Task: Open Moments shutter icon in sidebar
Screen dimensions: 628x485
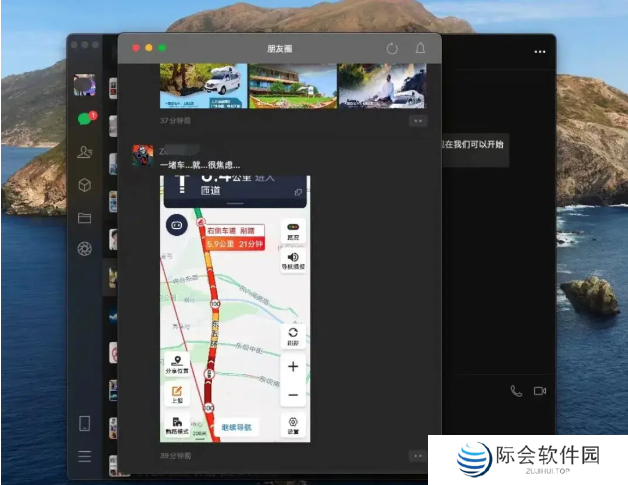Action: point(85,249)
